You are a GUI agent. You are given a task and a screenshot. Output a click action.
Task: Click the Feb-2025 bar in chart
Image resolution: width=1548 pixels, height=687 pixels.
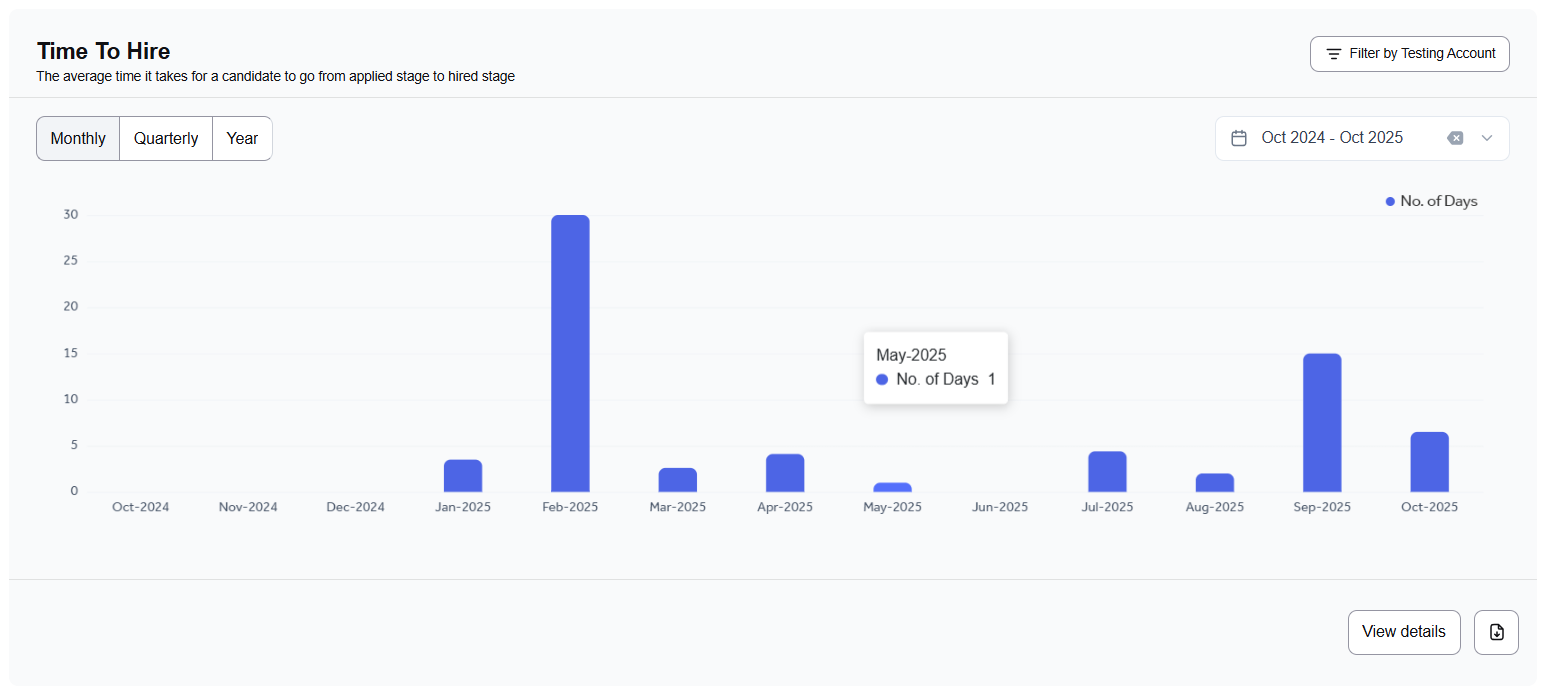(570, 353)
